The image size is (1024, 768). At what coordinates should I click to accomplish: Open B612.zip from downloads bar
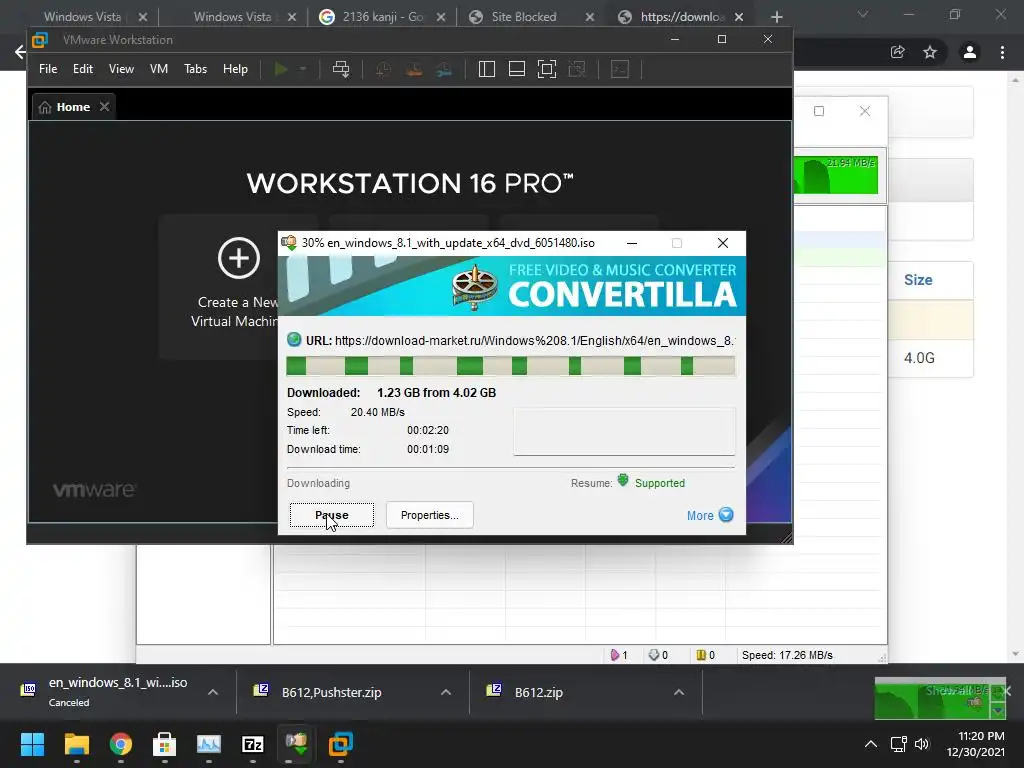(539, 692)
